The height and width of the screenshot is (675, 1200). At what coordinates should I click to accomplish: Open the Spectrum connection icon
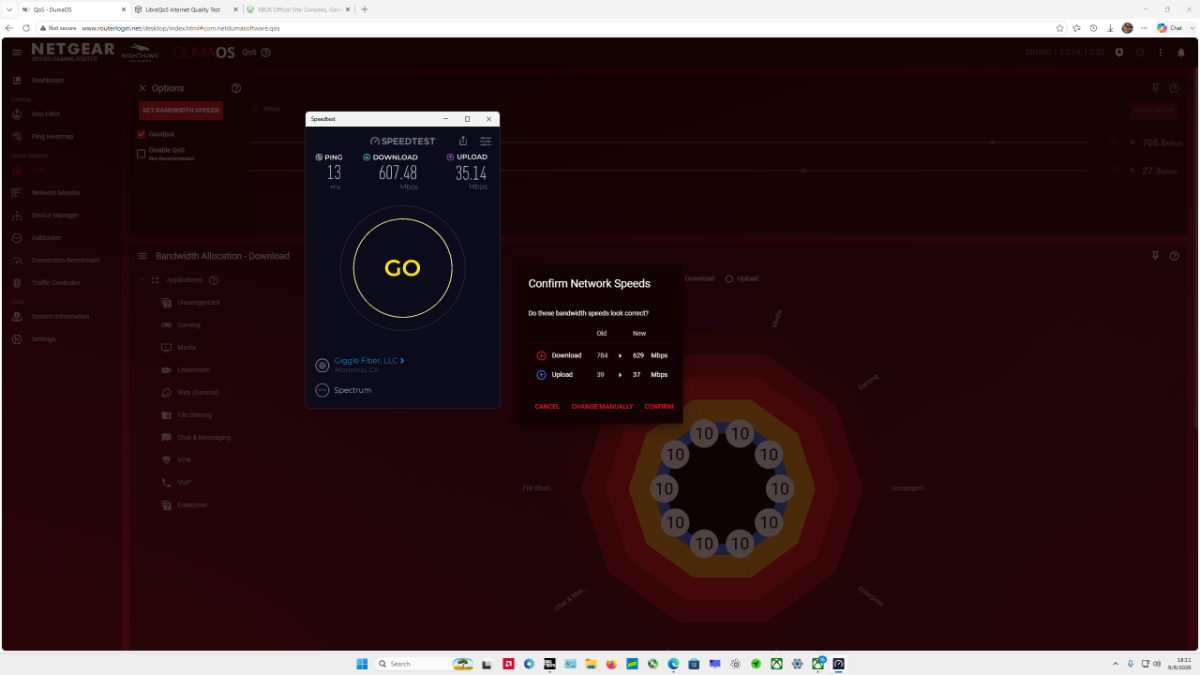322,390
